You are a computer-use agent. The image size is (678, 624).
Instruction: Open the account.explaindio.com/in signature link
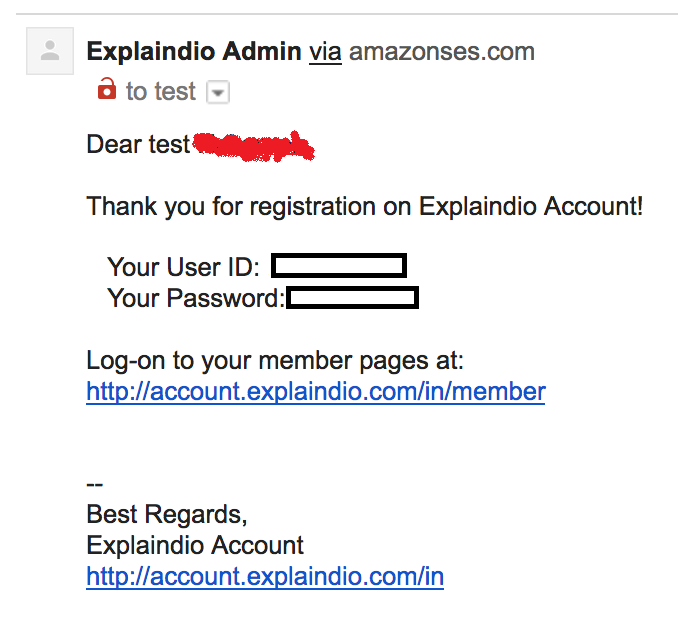pyautogui.click(x=265, y=576)
